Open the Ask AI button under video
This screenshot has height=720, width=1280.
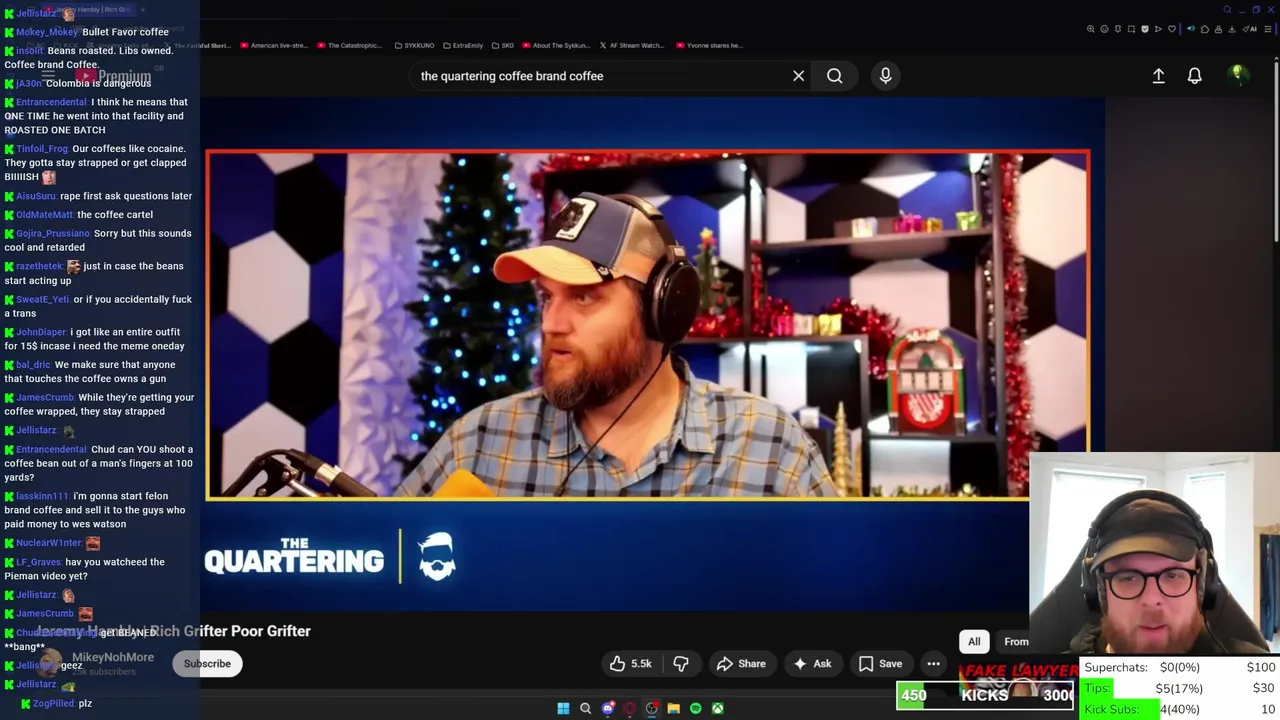[812, 664]
